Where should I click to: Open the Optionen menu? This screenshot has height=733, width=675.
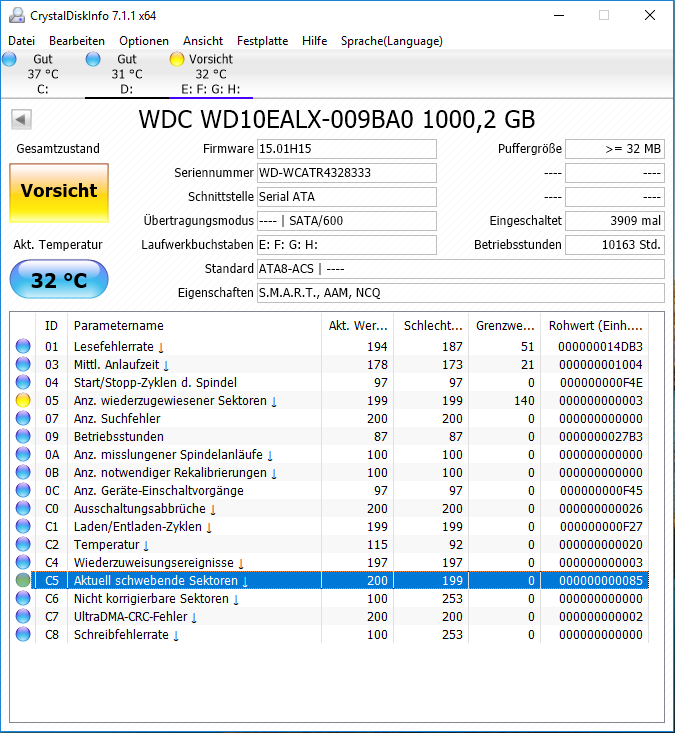tap(144, 41)
